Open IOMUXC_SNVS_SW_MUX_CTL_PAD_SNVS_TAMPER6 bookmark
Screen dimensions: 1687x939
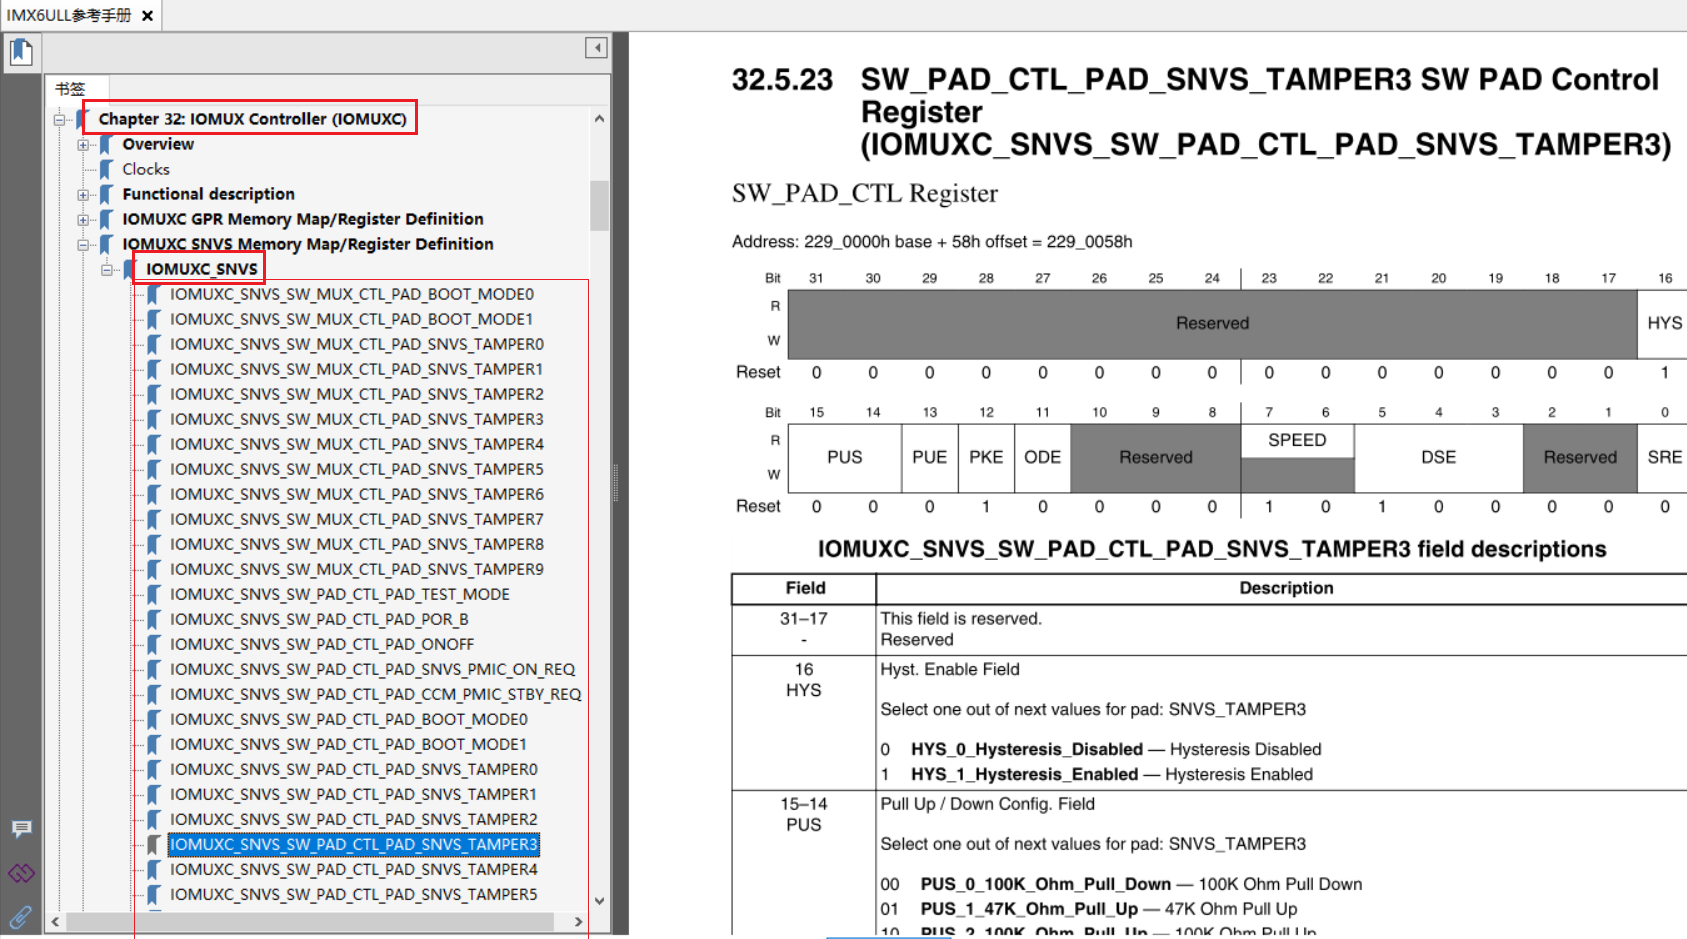[357, 494]
